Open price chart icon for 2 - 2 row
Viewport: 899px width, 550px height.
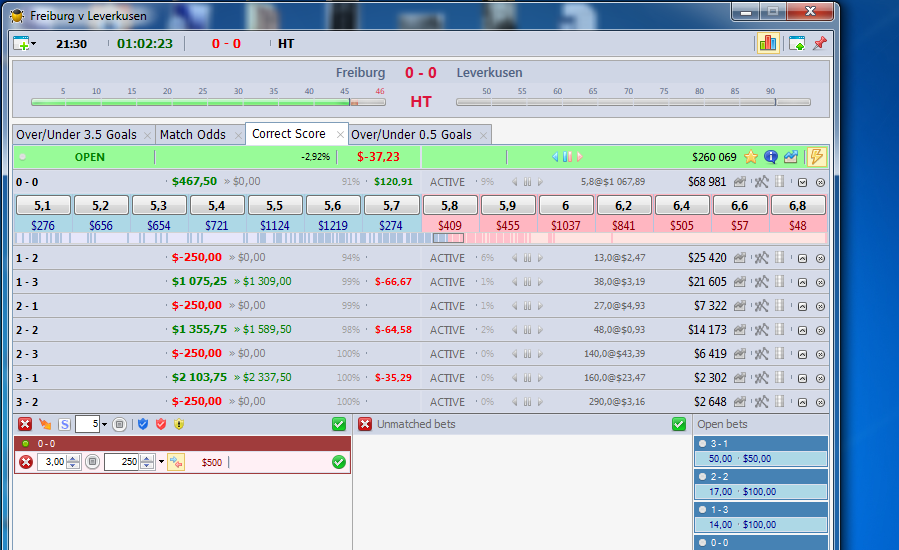[740, 330]
